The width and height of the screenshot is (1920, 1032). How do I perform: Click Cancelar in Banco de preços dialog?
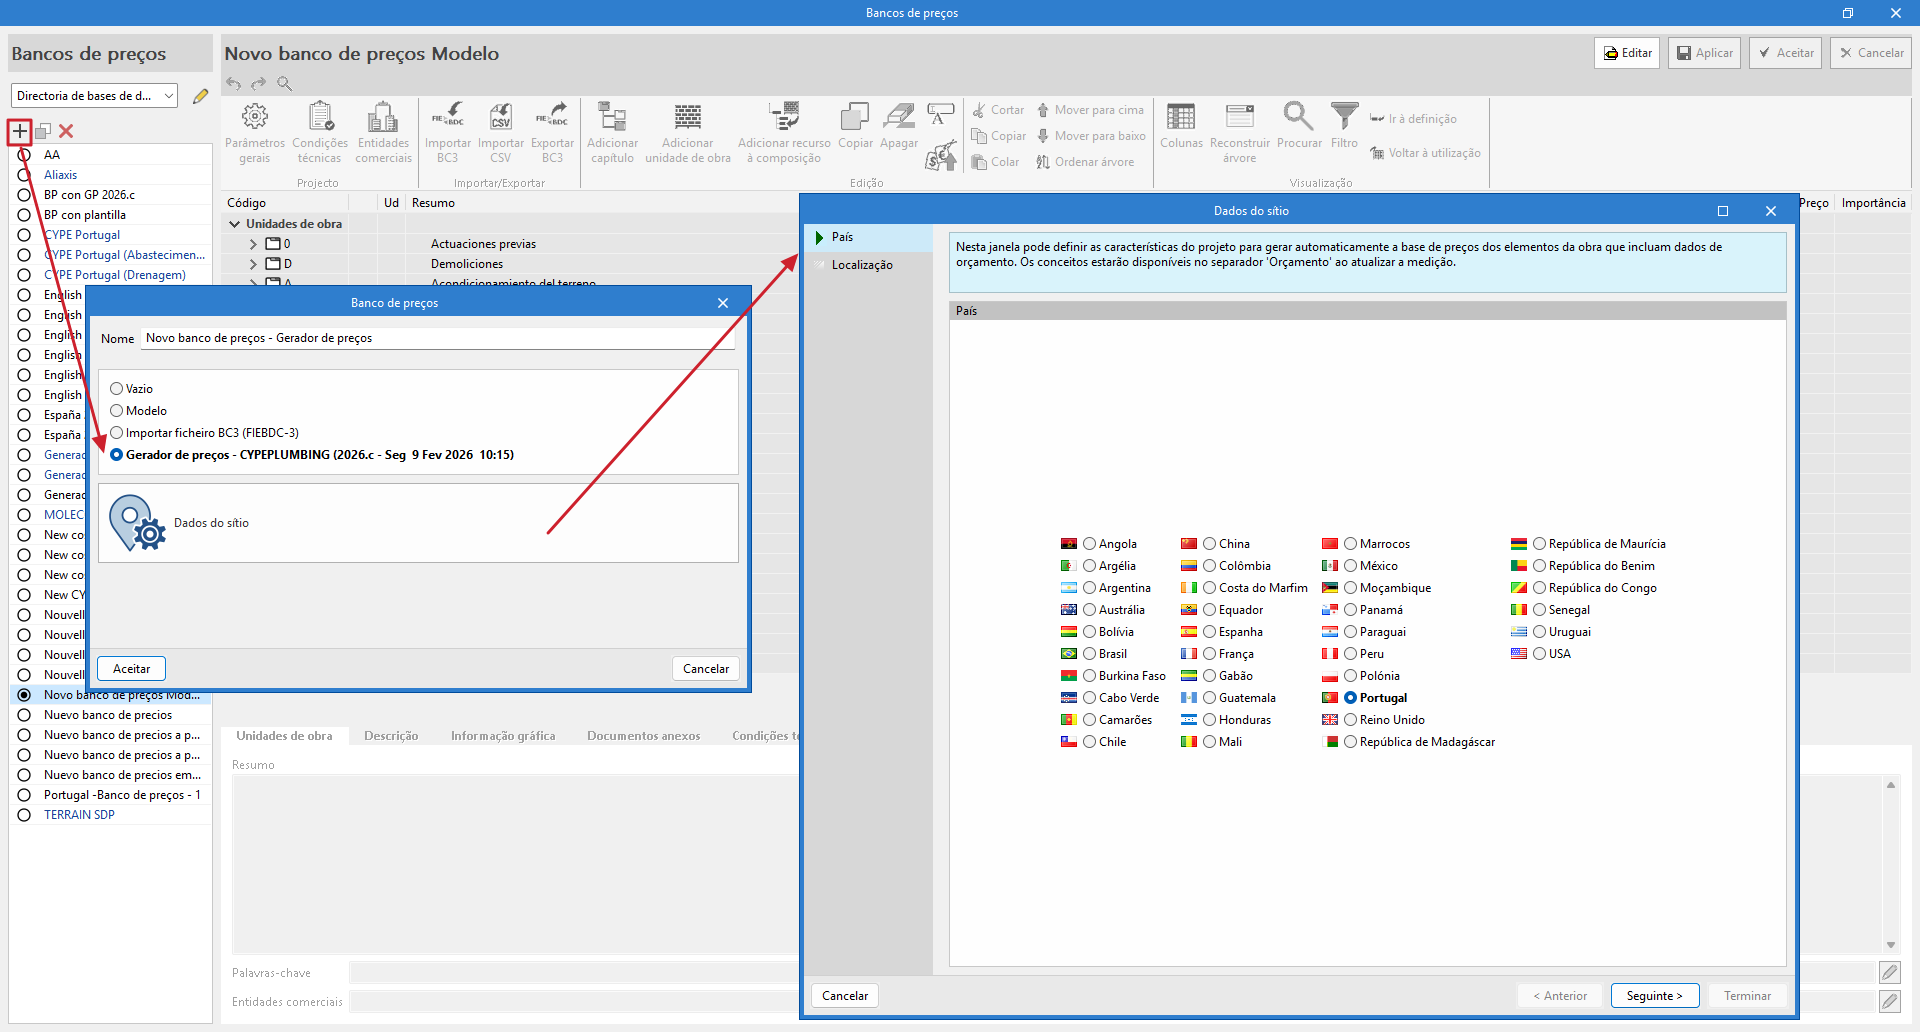(x=706, y=669)
